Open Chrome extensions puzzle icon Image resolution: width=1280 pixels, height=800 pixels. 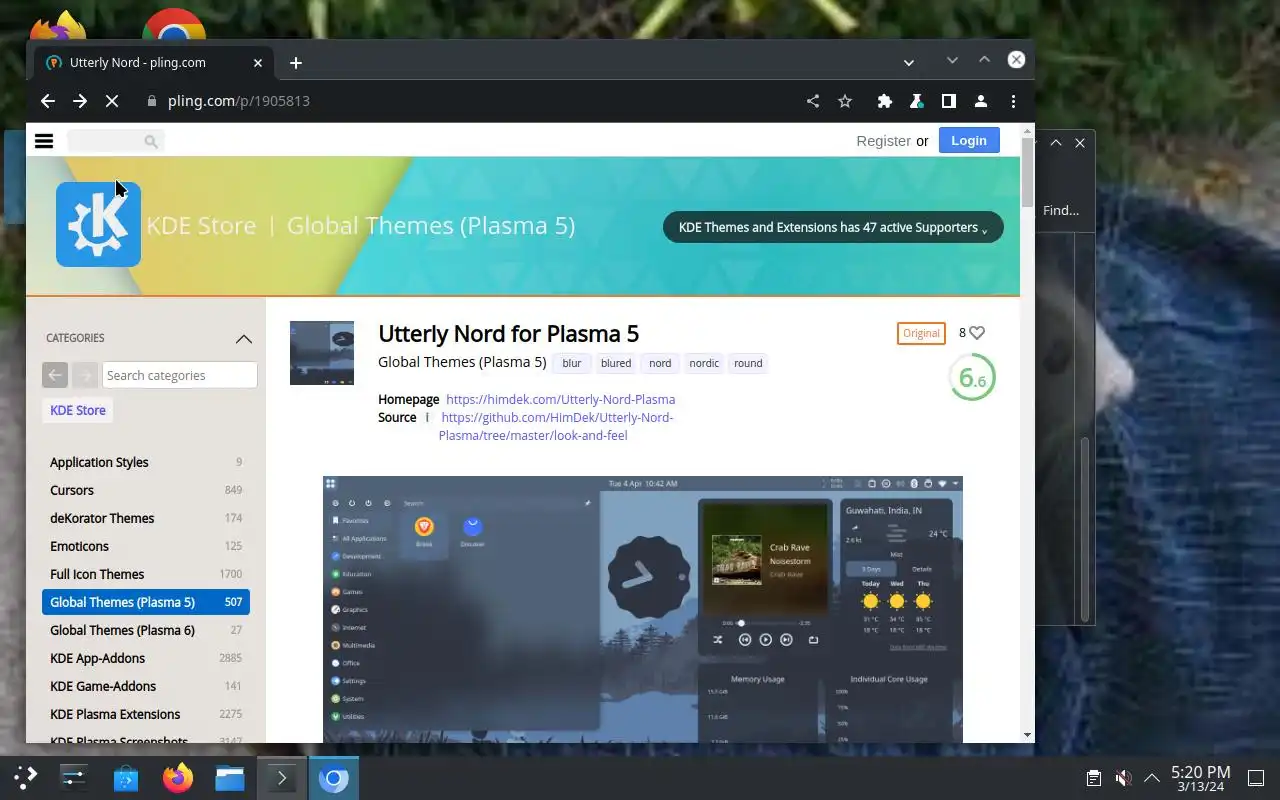click(885, 101)
